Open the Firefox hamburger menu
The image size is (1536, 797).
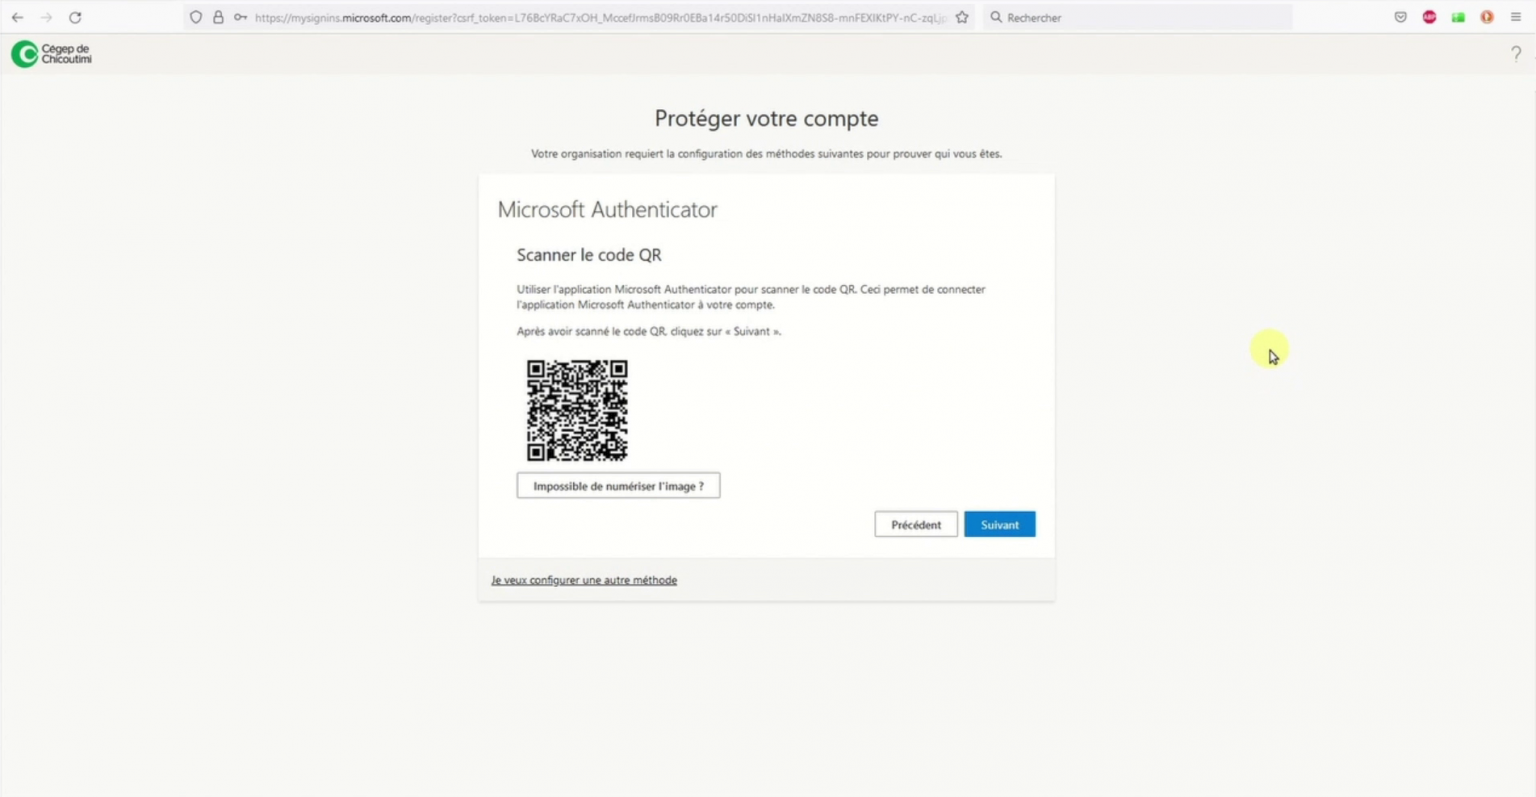click(1516, 17)
